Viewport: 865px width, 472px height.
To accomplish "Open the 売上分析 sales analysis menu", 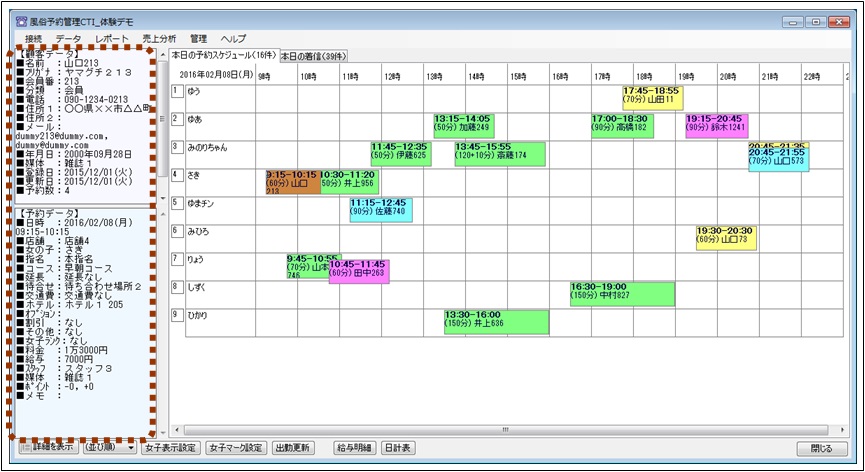I will point(158,38).
